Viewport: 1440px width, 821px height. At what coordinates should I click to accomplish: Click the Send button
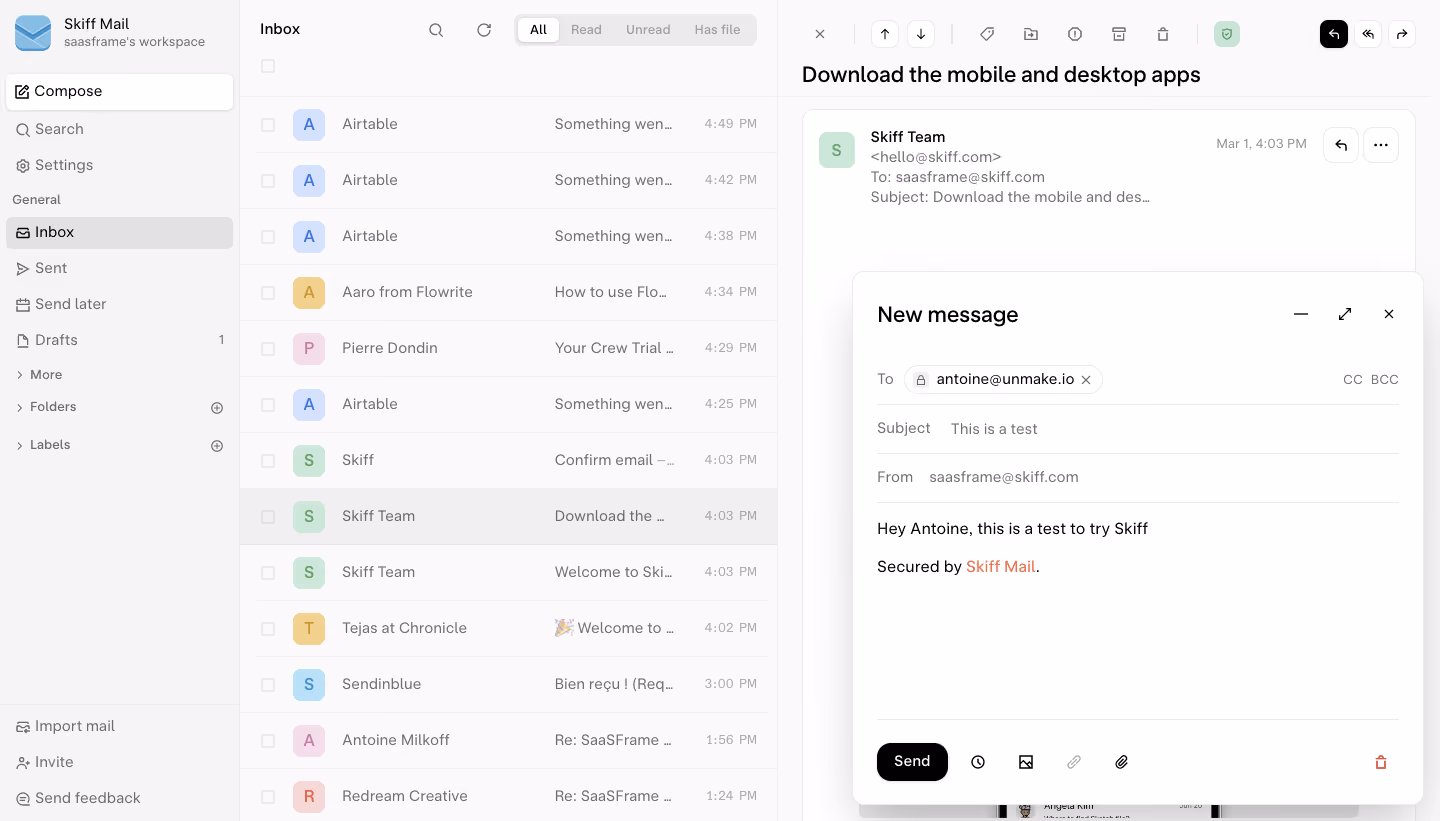(912, 762)
